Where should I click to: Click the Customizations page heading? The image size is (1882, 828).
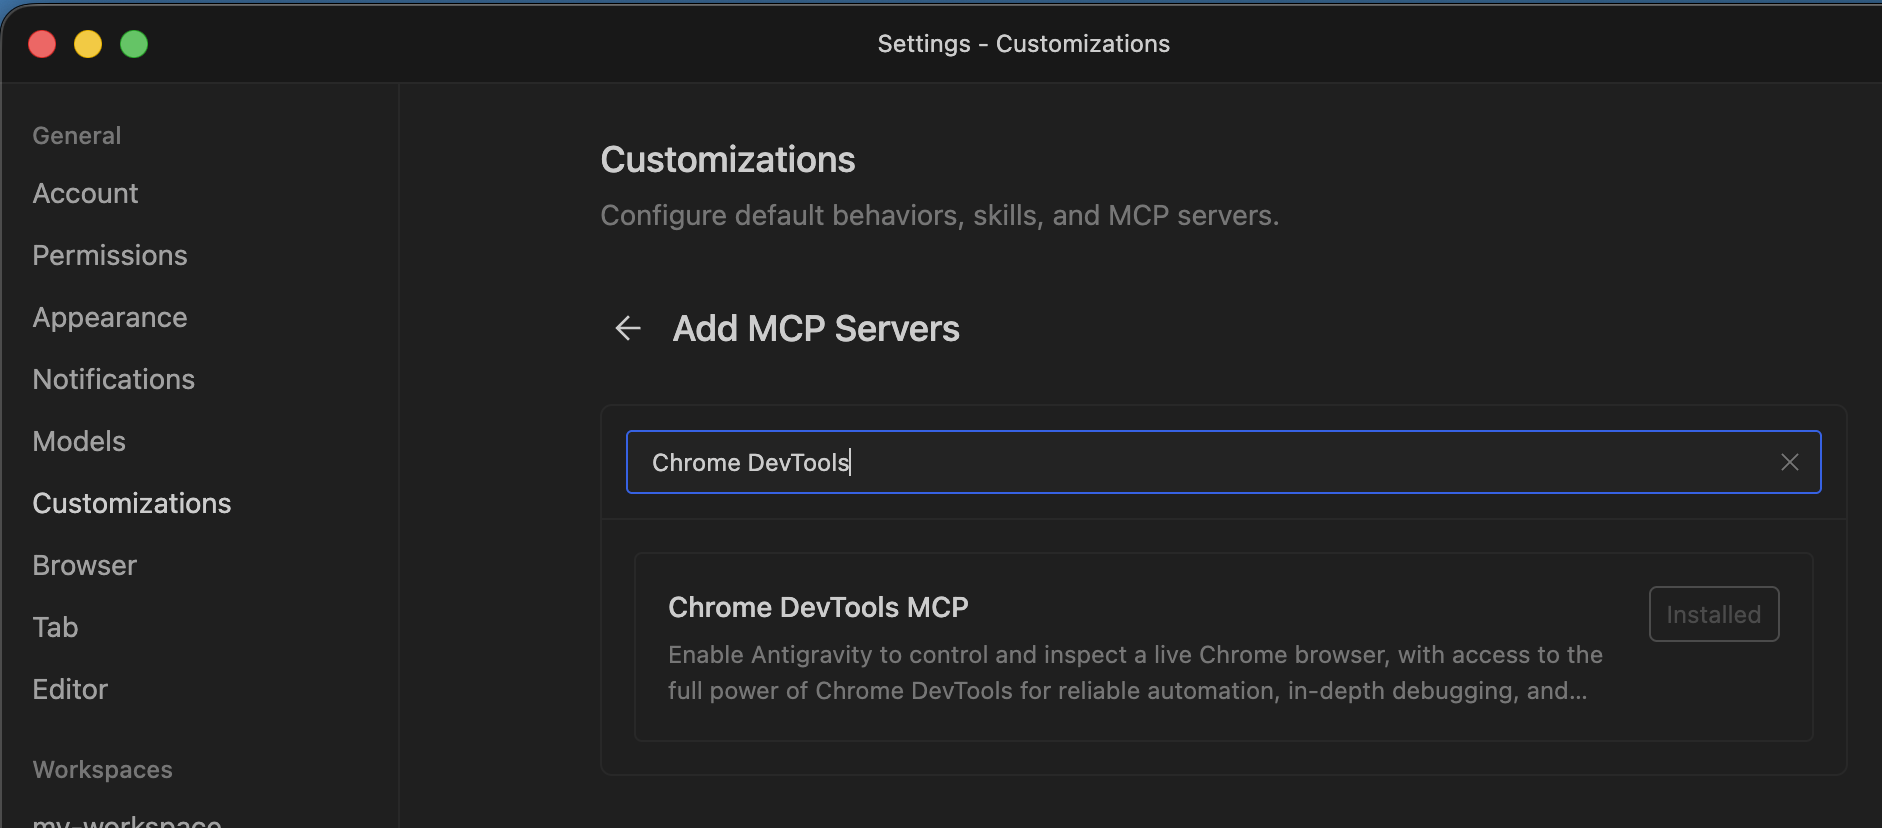(728, 160)
